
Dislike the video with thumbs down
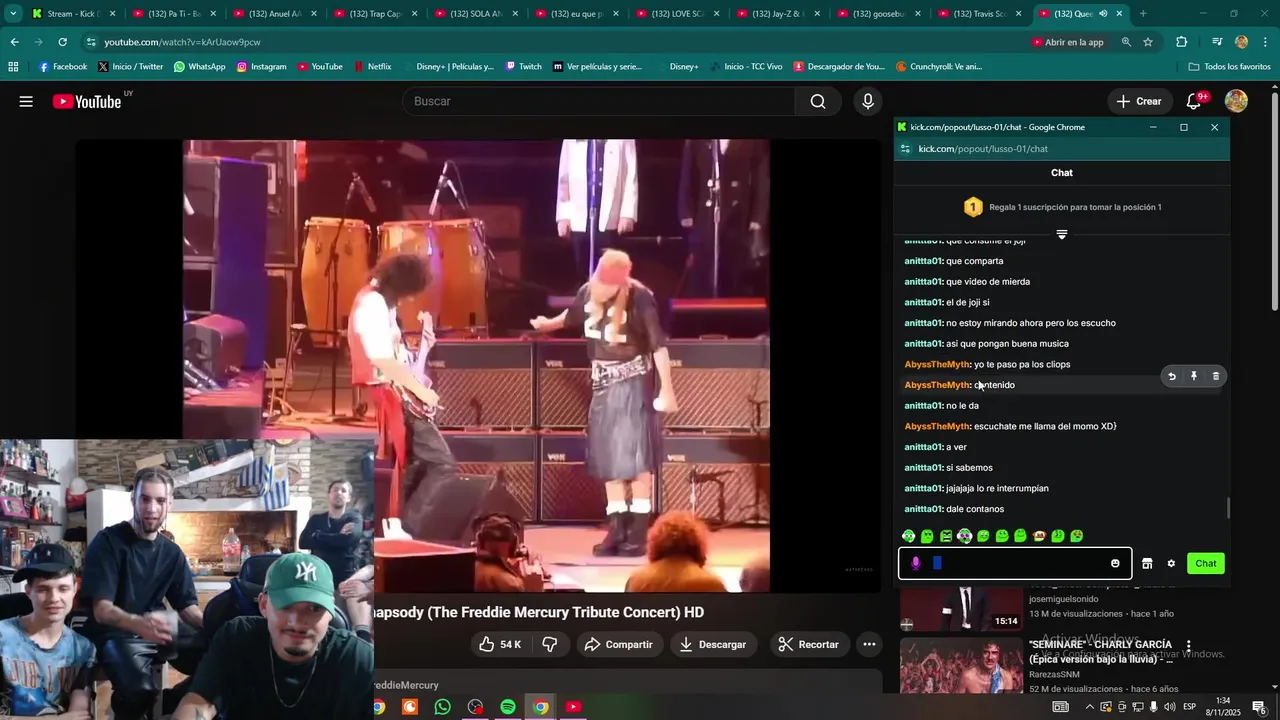point(549,644)
